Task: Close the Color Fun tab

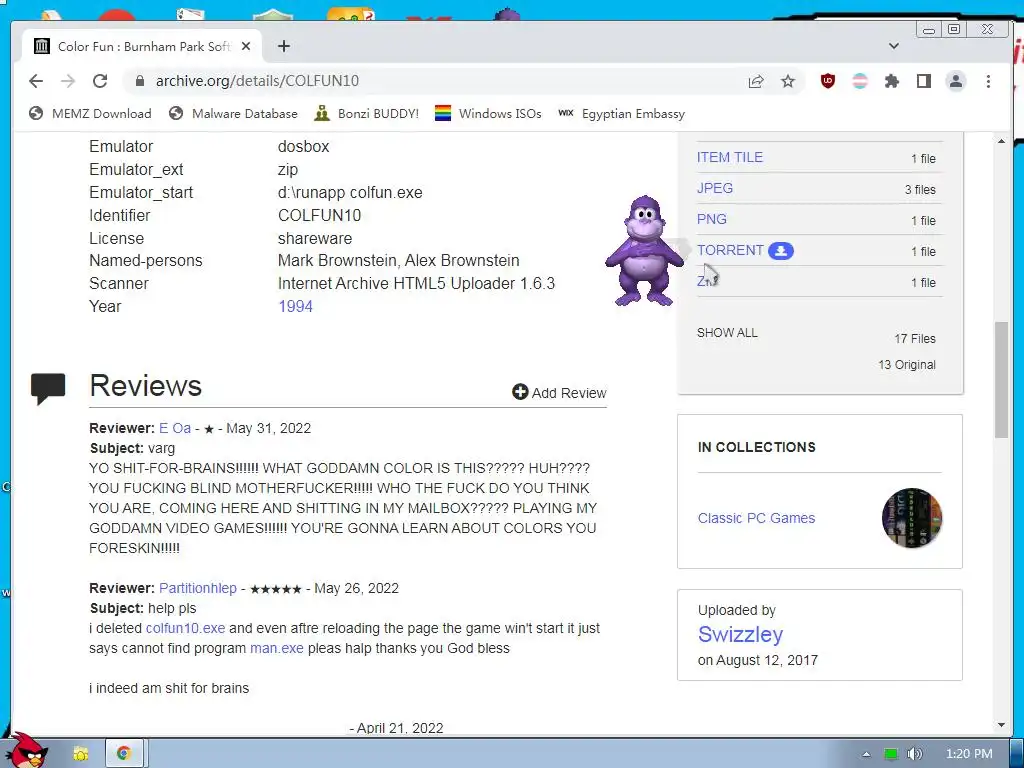Action: click(x=246, y=46)
